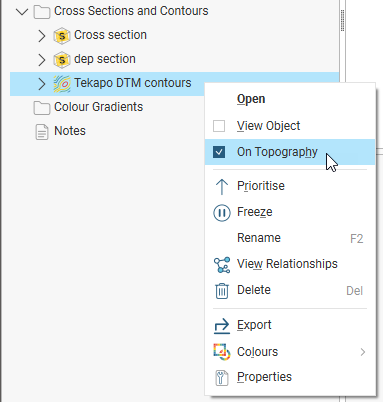Click the multicoloured Colours palette icon
383x402 pixels.
pyautogui.click(x=222, y=352)
